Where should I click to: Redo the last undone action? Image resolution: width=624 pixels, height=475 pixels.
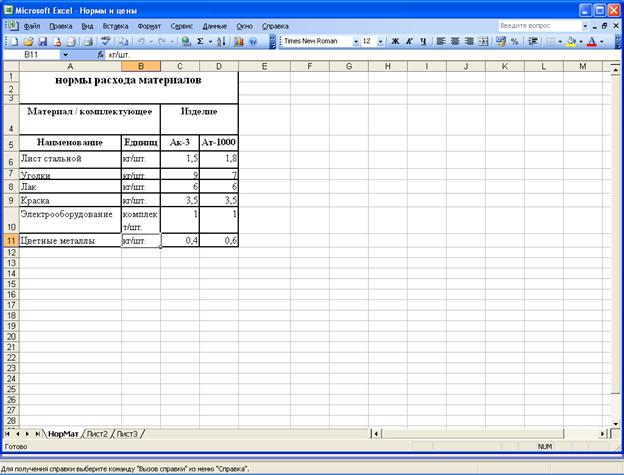coord(162,41)
